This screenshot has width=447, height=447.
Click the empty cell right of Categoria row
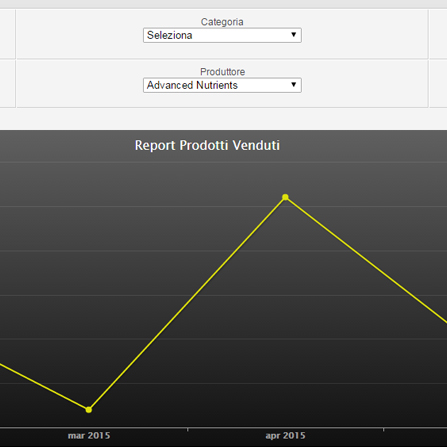[x=438, y=34]
